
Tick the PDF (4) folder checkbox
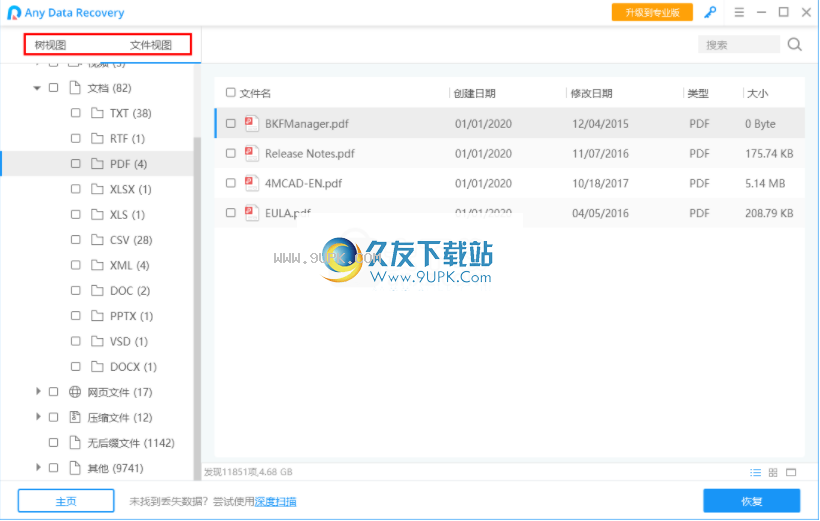pos(76,164)
